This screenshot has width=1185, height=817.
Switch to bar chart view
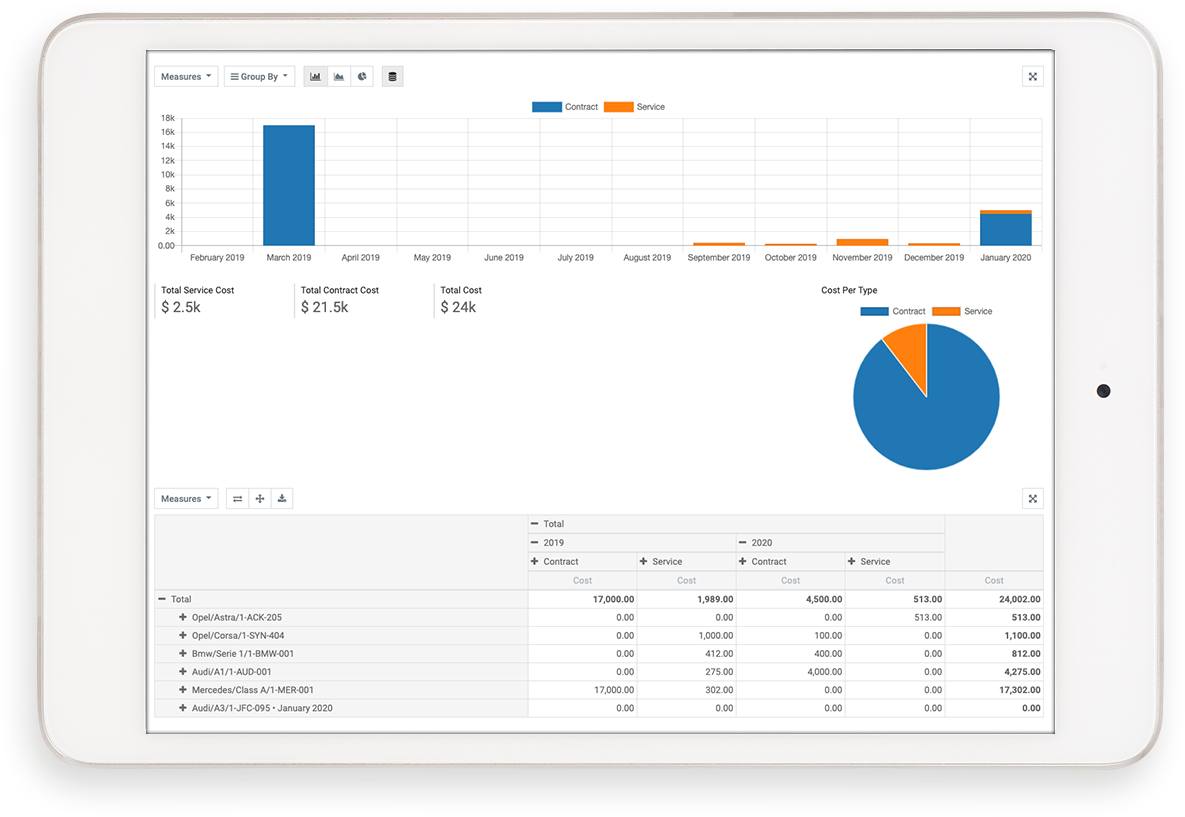click(315, 76)
